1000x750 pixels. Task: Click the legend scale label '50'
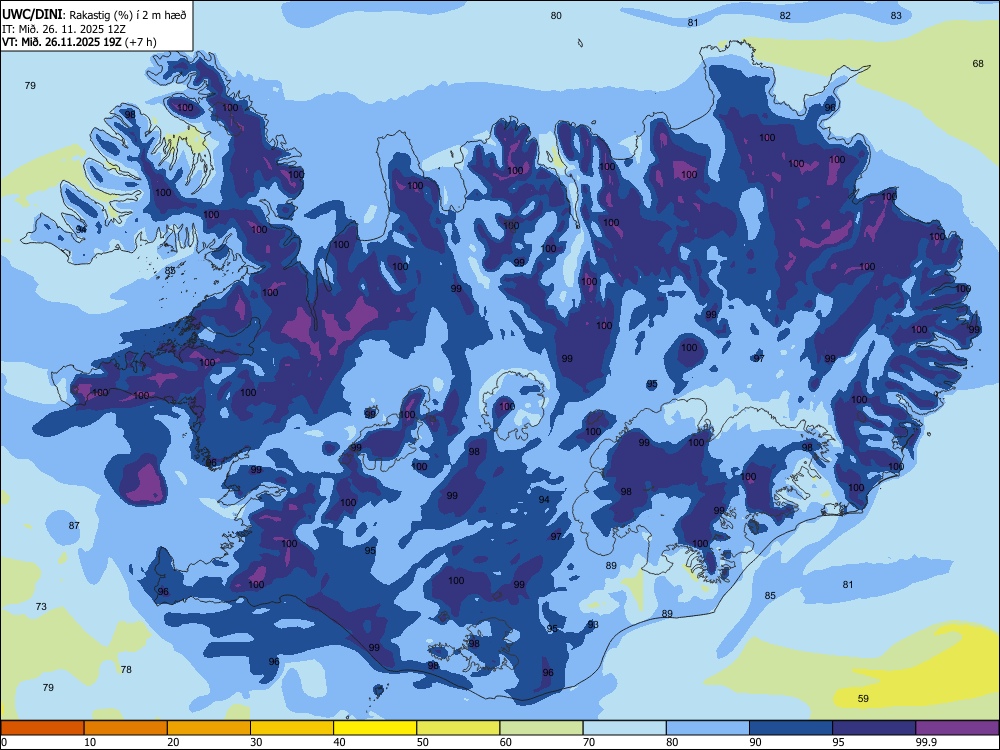pyautogui.click(x=422, y=742)
